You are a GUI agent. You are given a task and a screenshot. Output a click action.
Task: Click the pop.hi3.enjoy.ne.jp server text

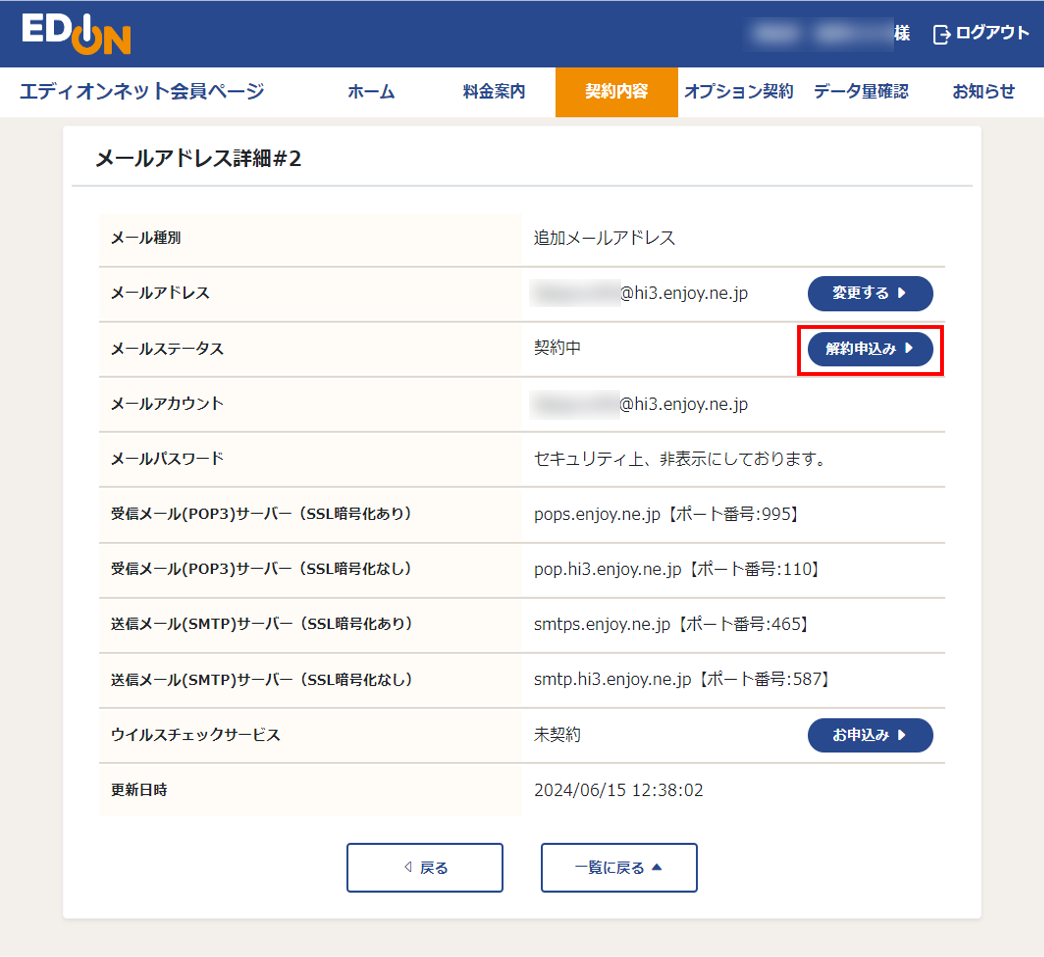click(608, 569)
